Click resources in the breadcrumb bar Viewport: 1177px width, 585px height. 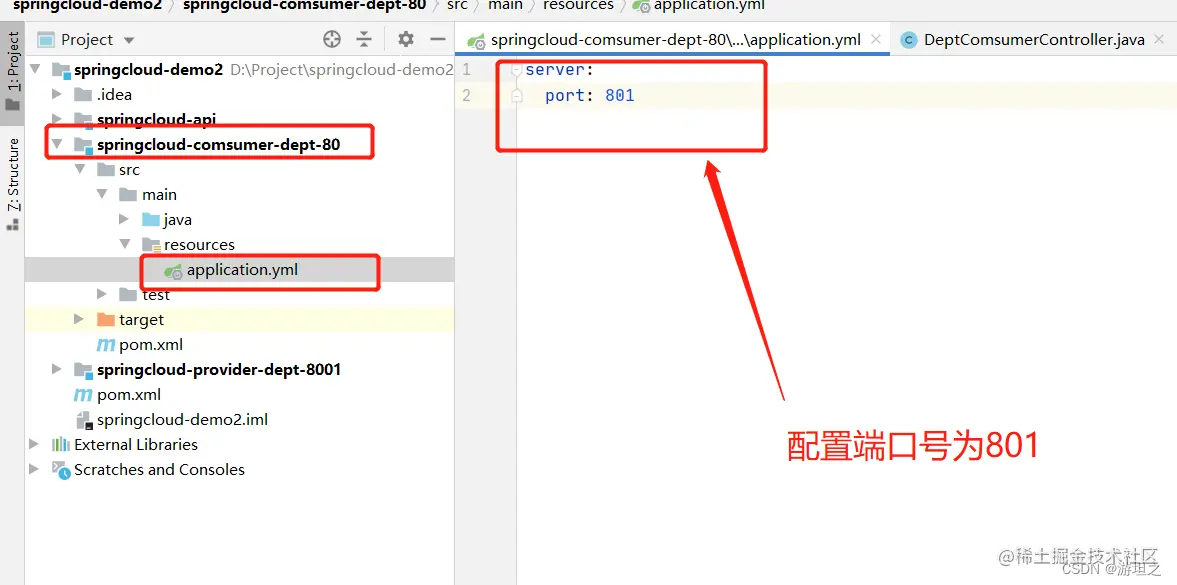[x=578, y=5]
